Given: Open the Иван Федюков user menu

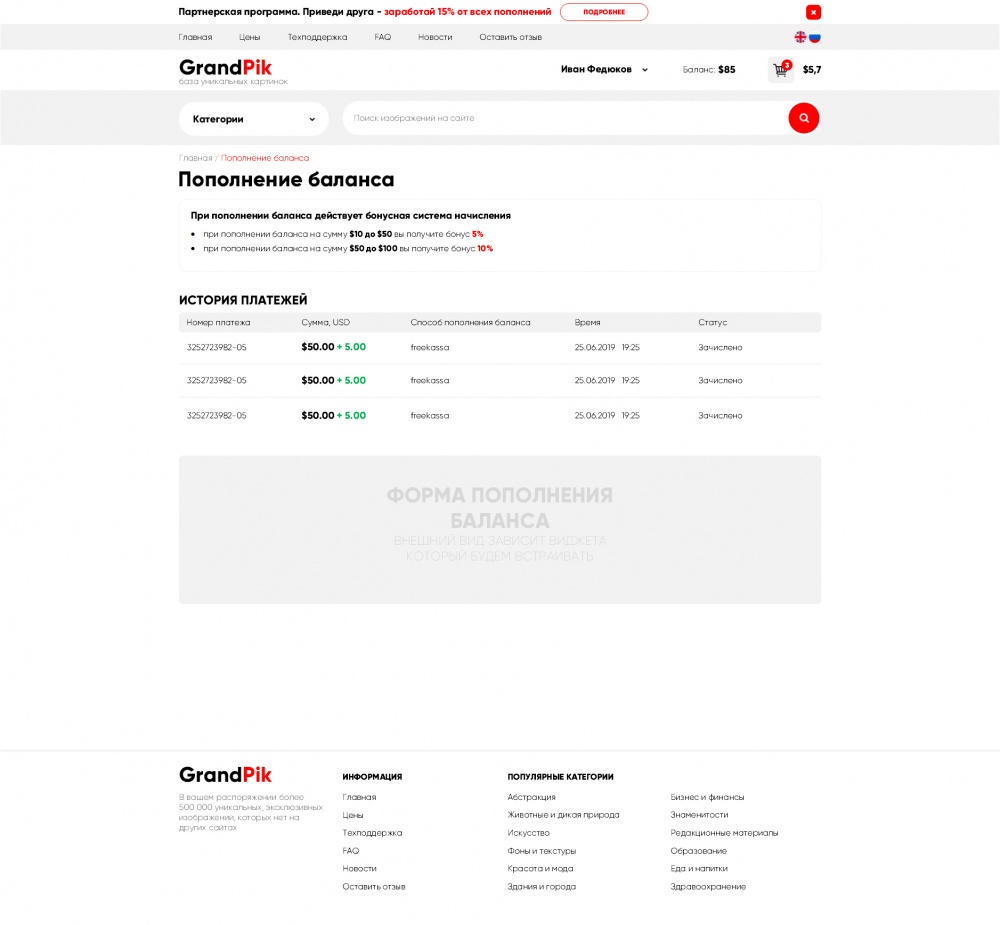Looking at the screenshot, I should pos(604,70).
